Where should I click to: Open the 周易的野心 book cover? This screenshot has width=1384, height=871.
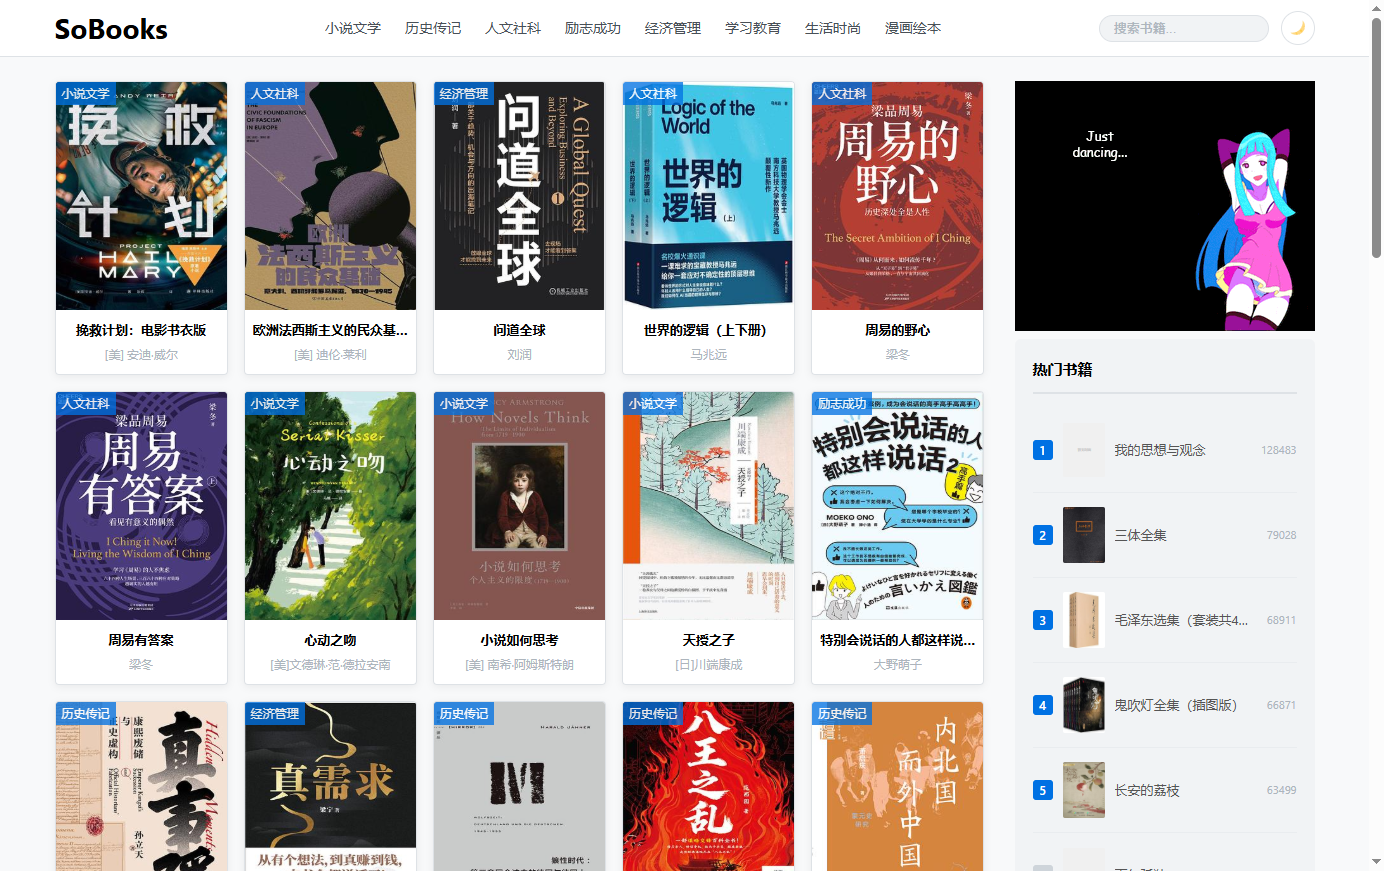(897, 196)
